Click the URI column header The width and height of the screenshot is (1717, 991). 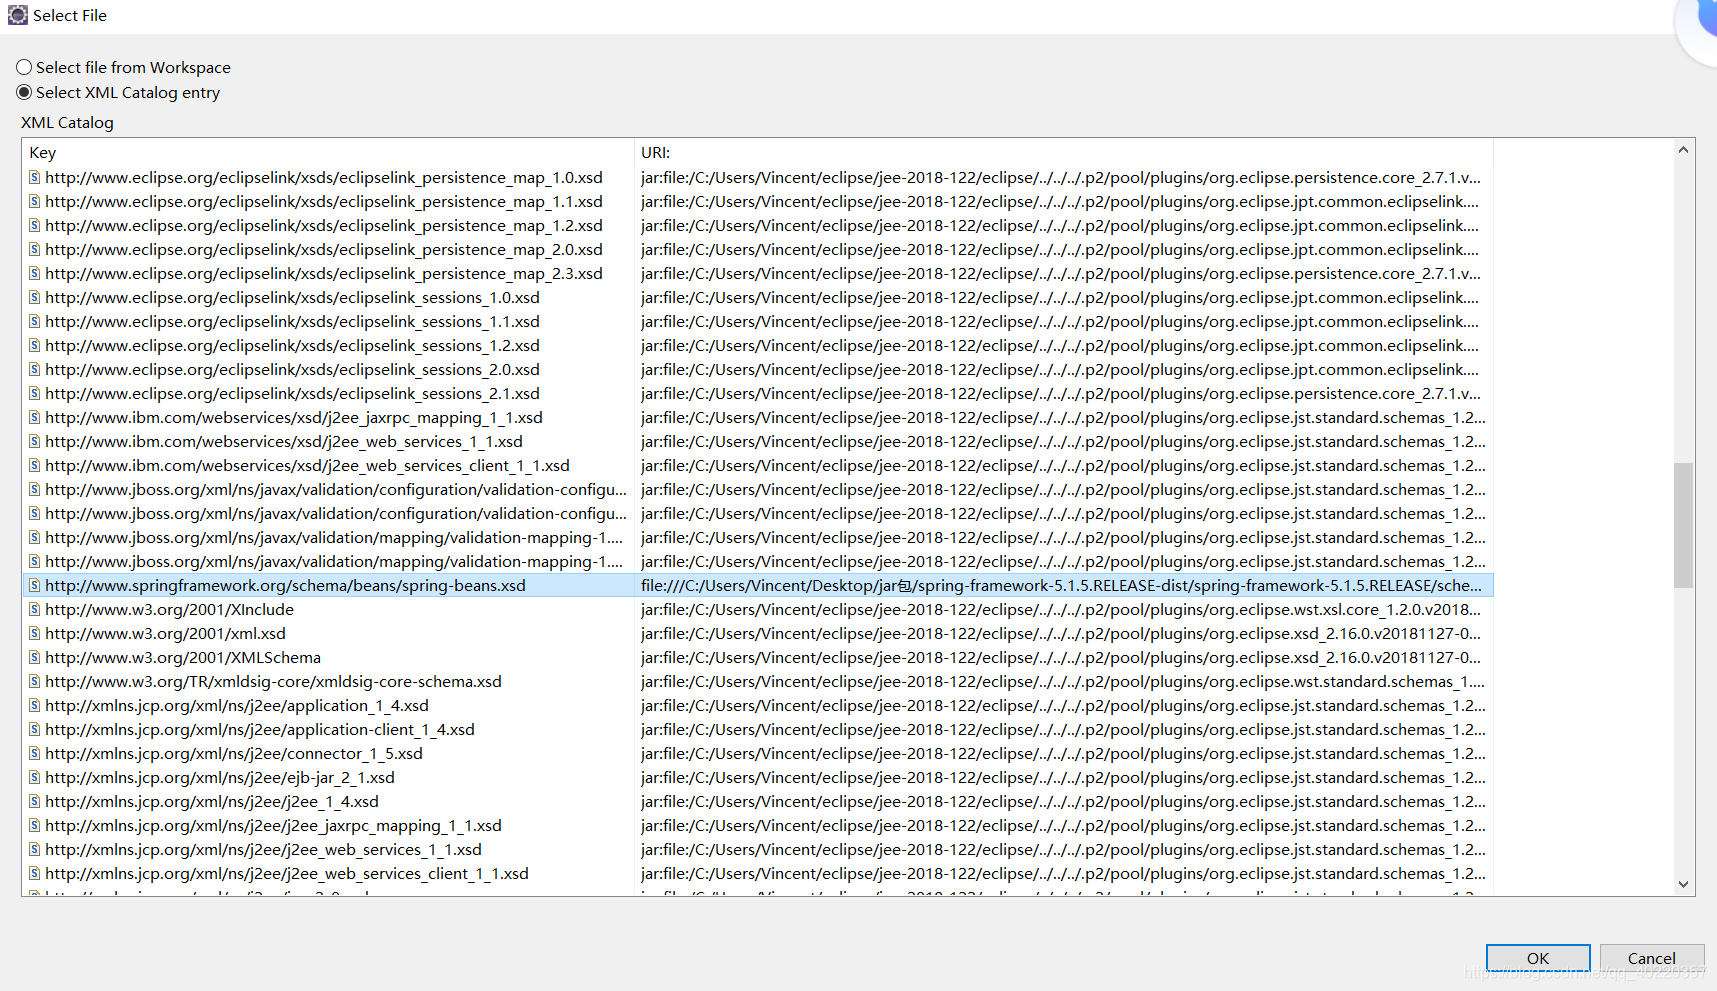click(656, 153)
